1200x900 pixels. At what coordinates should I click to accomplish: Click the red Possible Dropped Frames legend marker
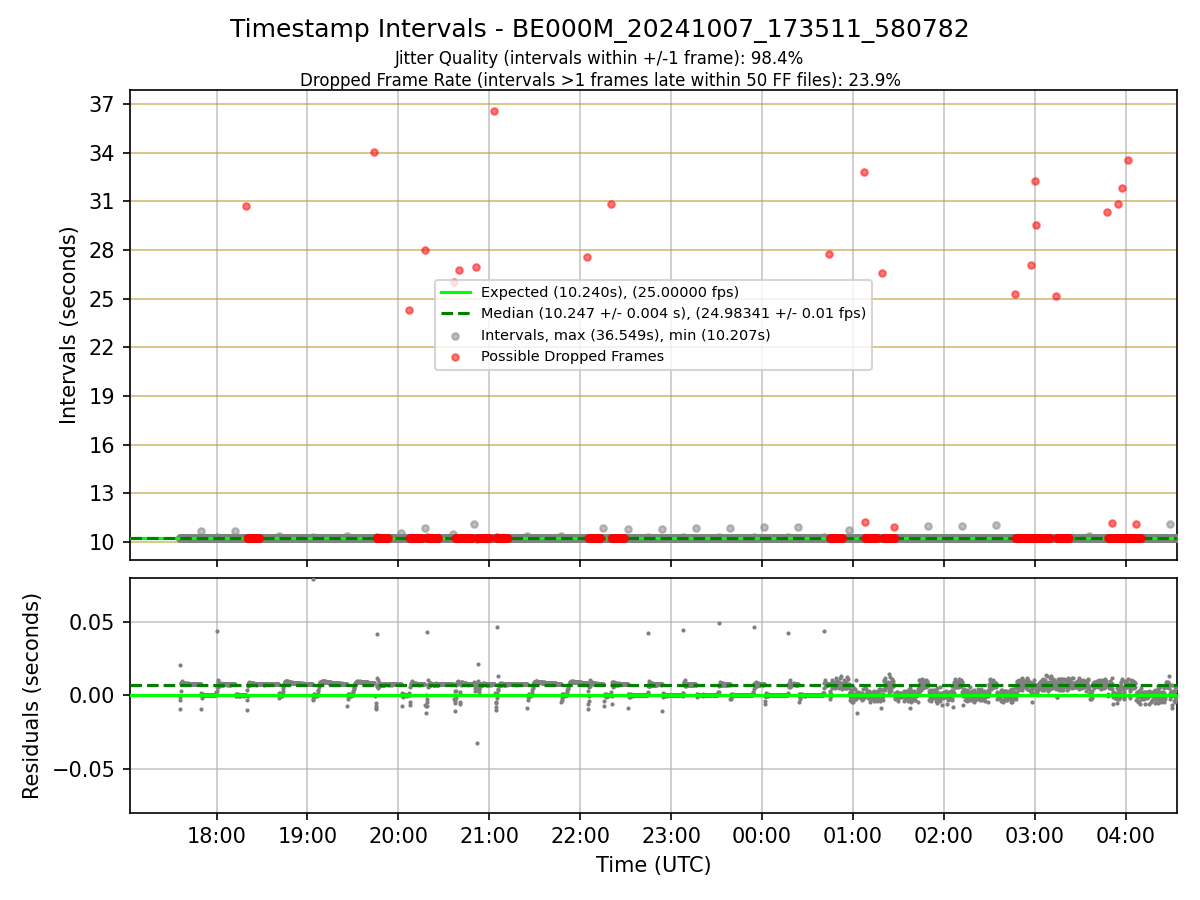tap(456, 356)
